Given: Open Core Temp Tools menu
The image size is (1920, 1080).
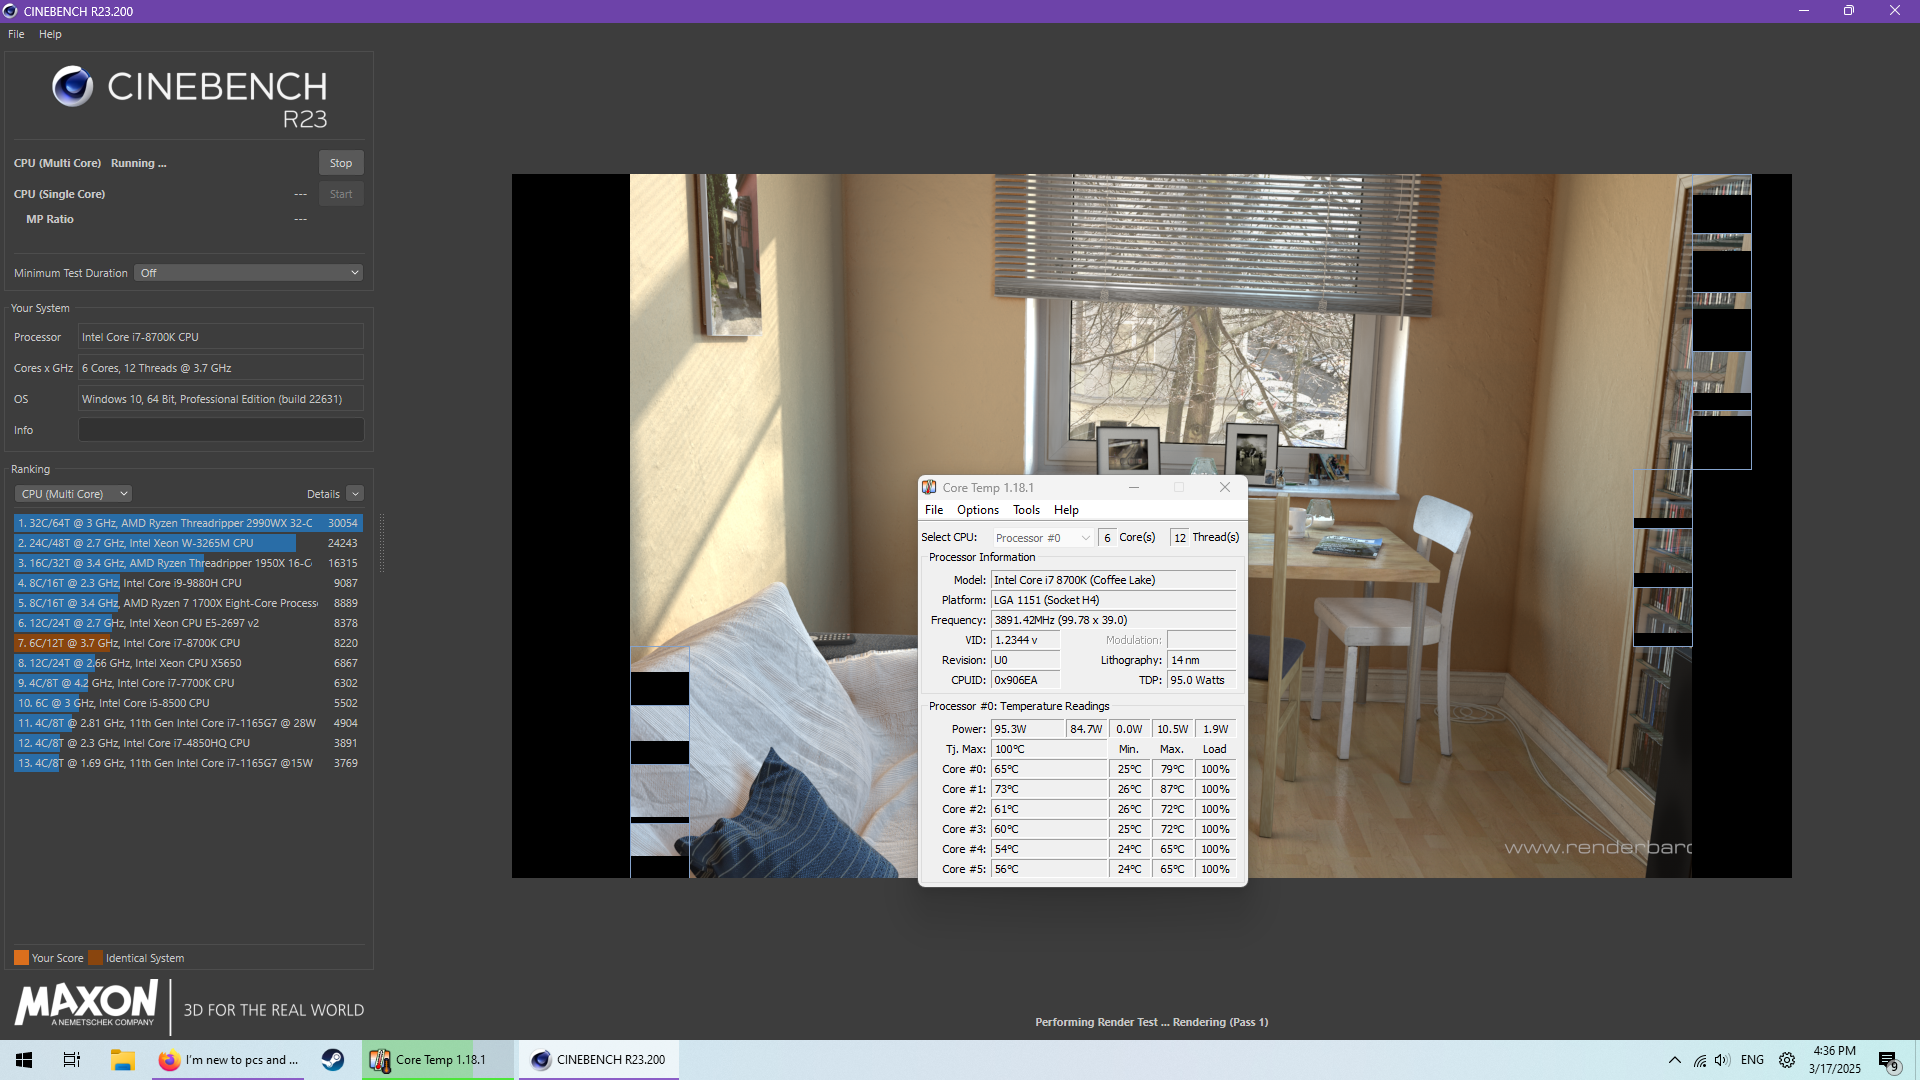Looking at the screenshot, I should 1026,510.
